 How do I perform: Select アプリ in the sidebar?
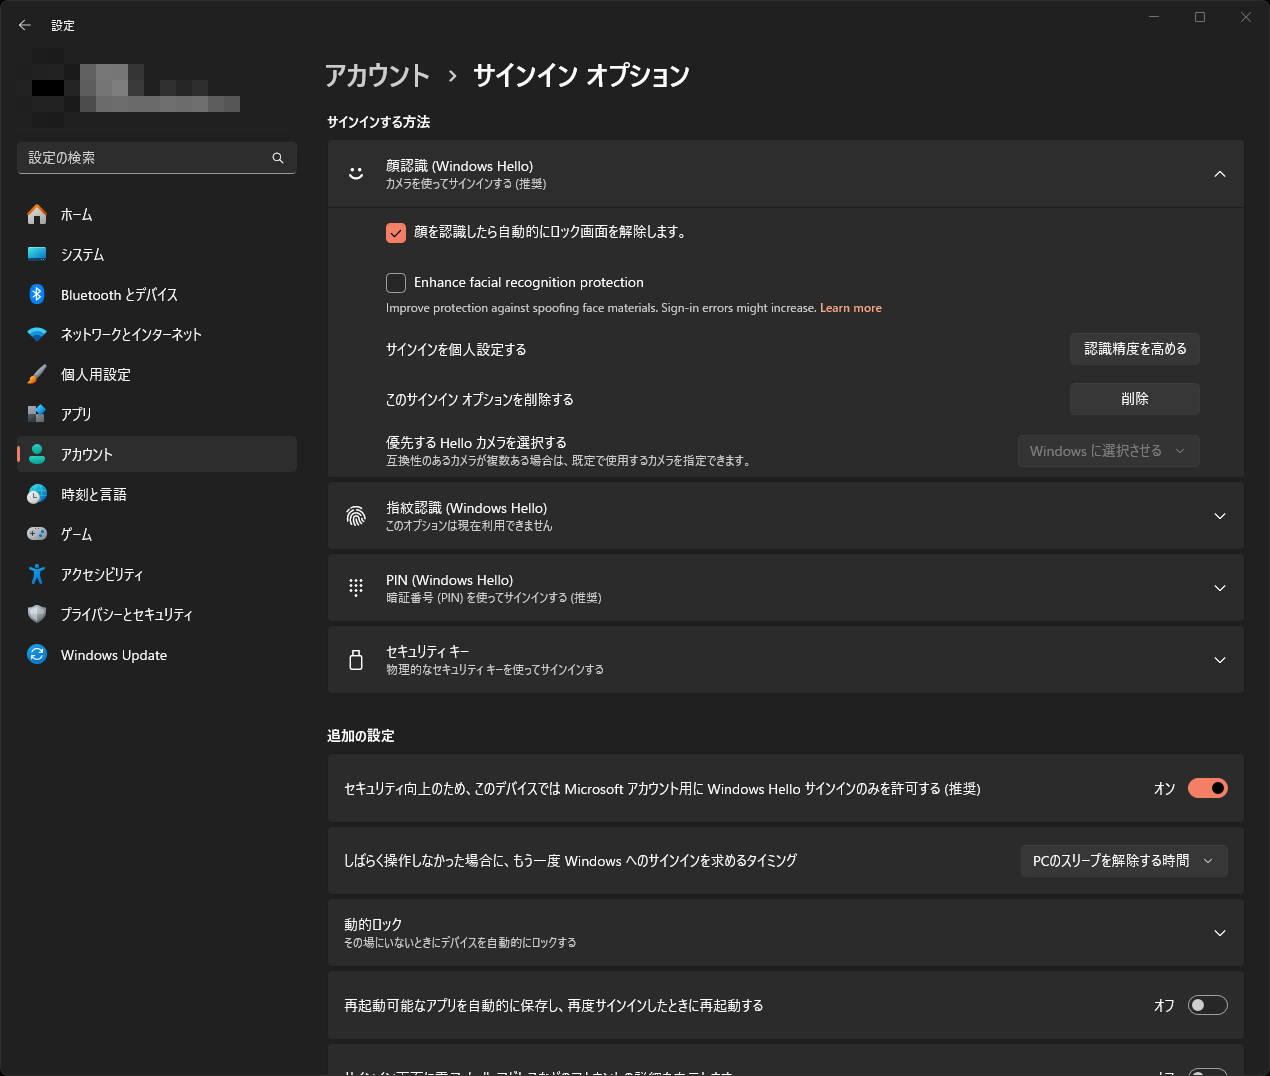pos(157,414)
